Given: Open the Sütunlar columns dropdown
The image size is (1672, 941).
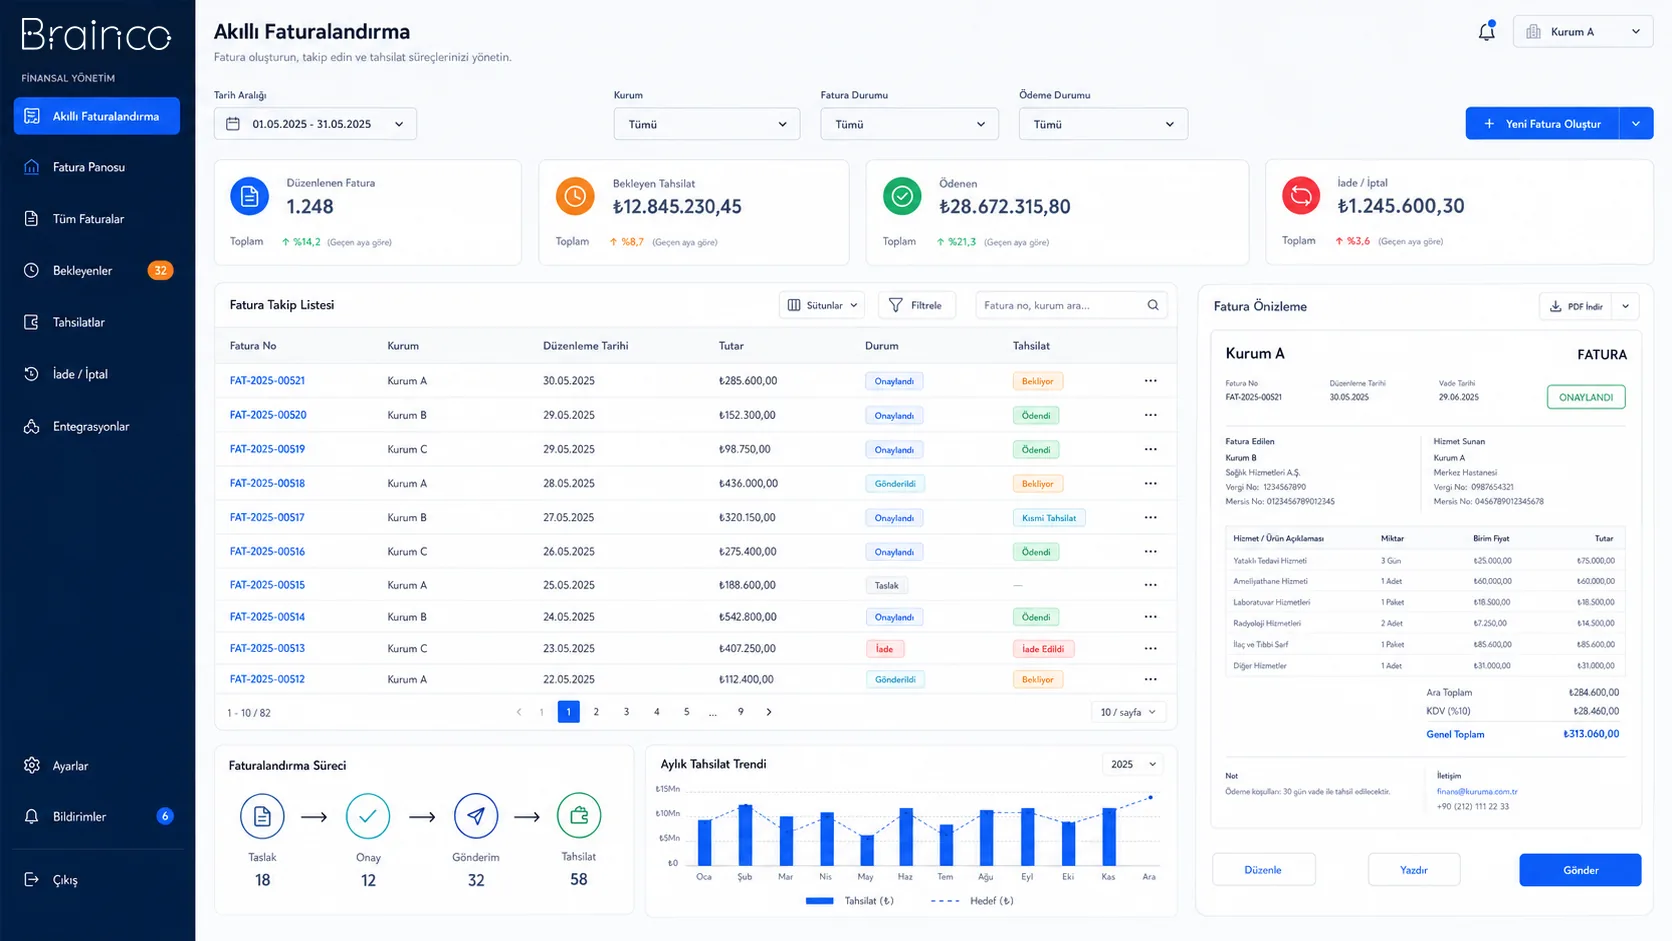Looking at the screenshot, I should (x=822, y=305).
